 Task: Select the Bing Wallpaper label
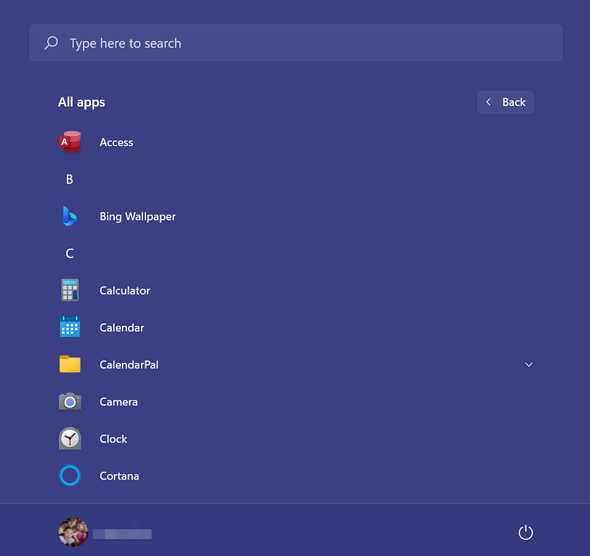(x=137, y=216)
